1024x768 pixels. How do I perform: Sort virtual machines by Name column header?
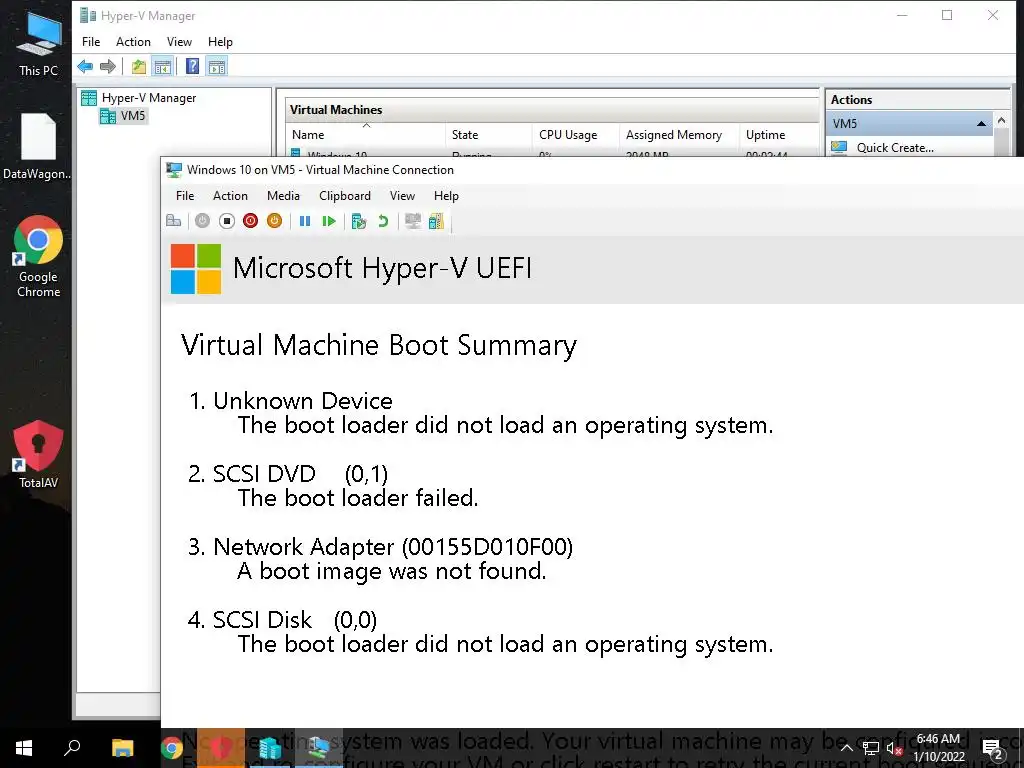tap(366, 135)
